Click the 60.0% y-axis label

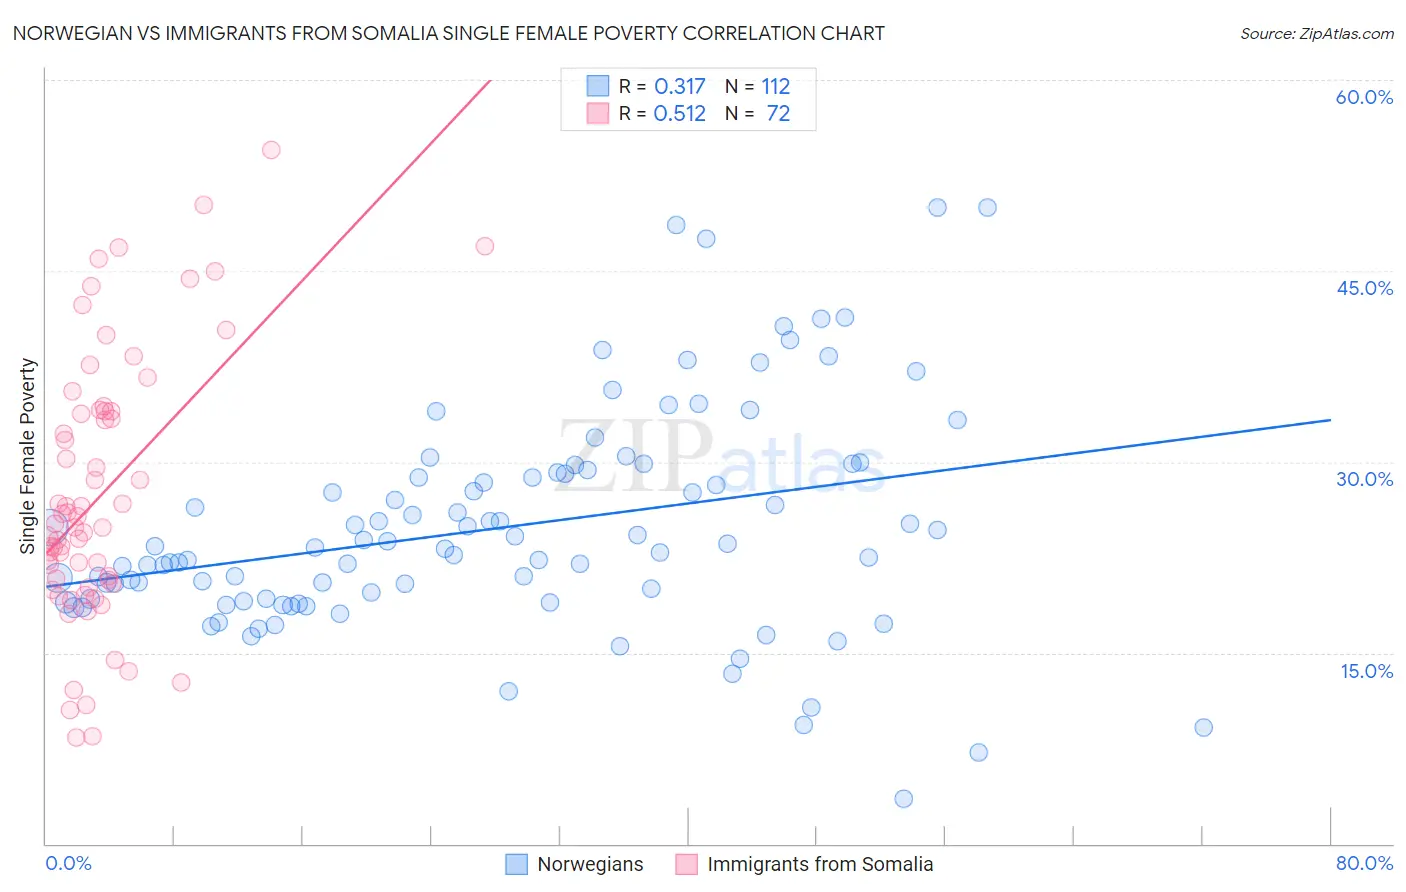tap(1364, 97)
